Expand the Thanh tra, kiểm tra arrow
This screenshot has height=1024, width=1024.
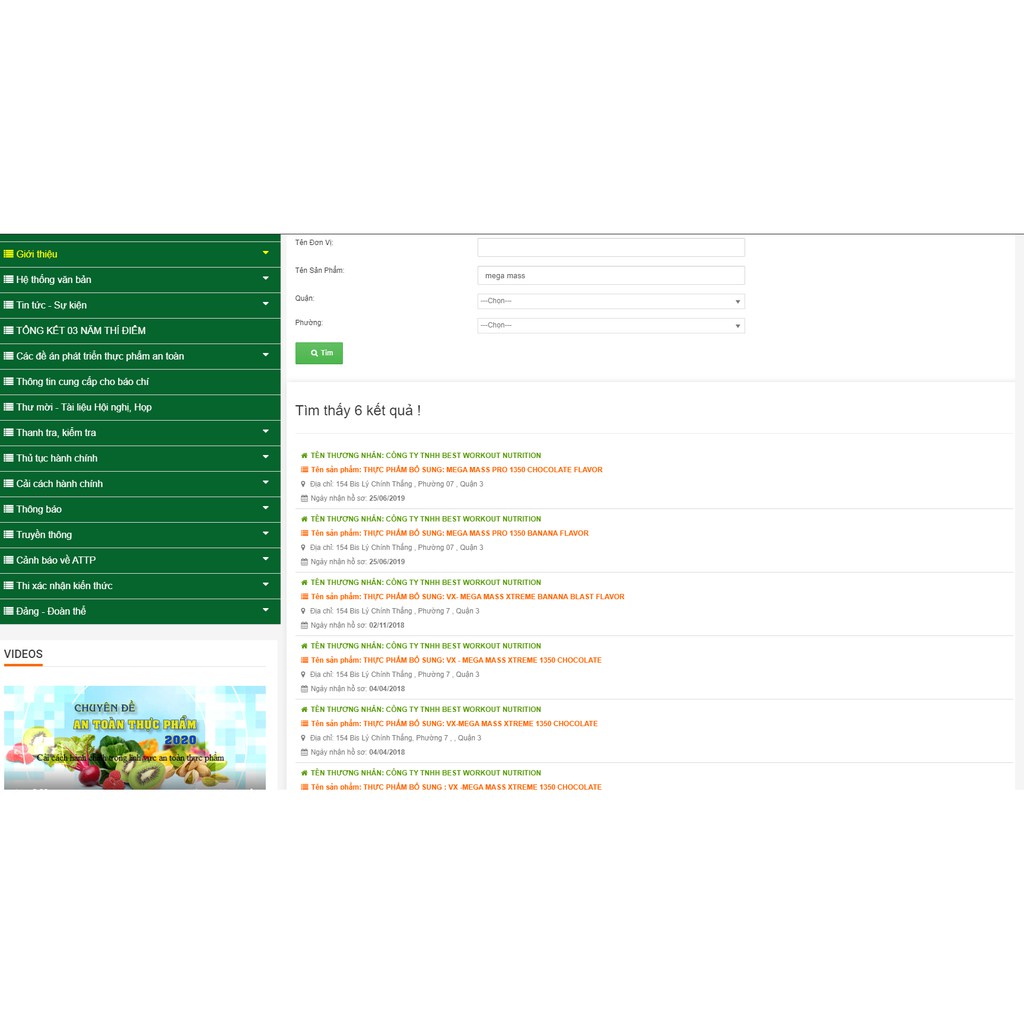click(x=265, y=432)
